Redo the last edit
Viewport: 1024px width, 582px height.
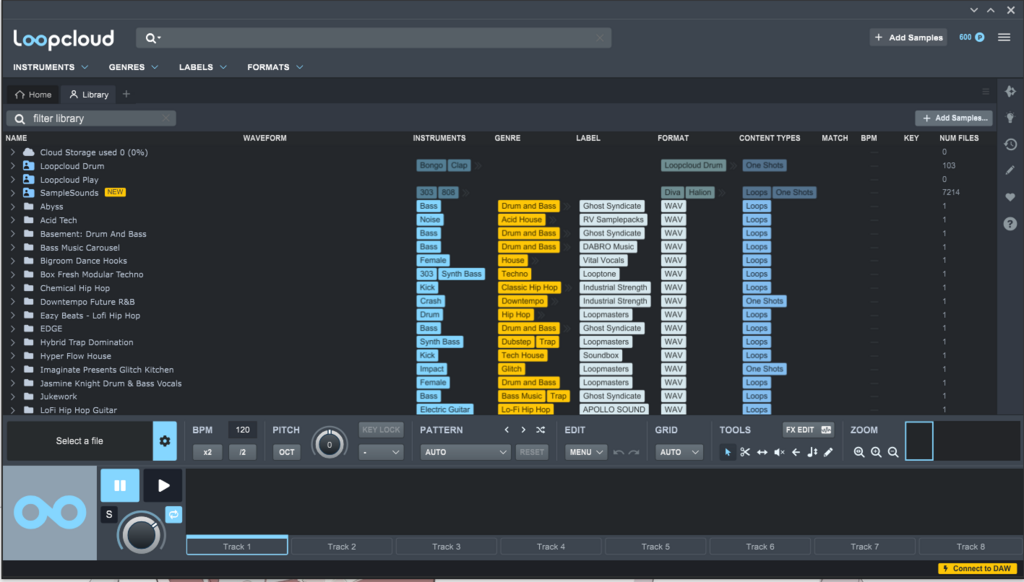click(x=633, y=452)
